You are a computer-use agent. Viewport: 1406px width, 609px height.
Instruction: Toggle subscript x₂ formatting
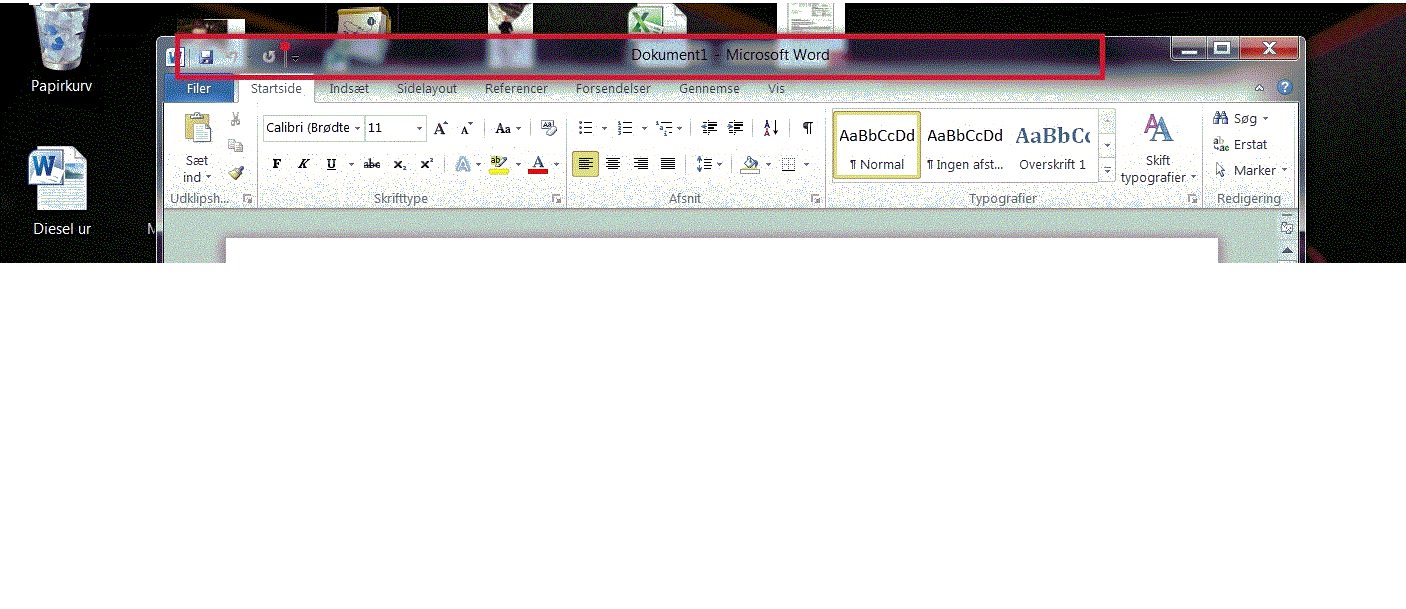(399, 164)
